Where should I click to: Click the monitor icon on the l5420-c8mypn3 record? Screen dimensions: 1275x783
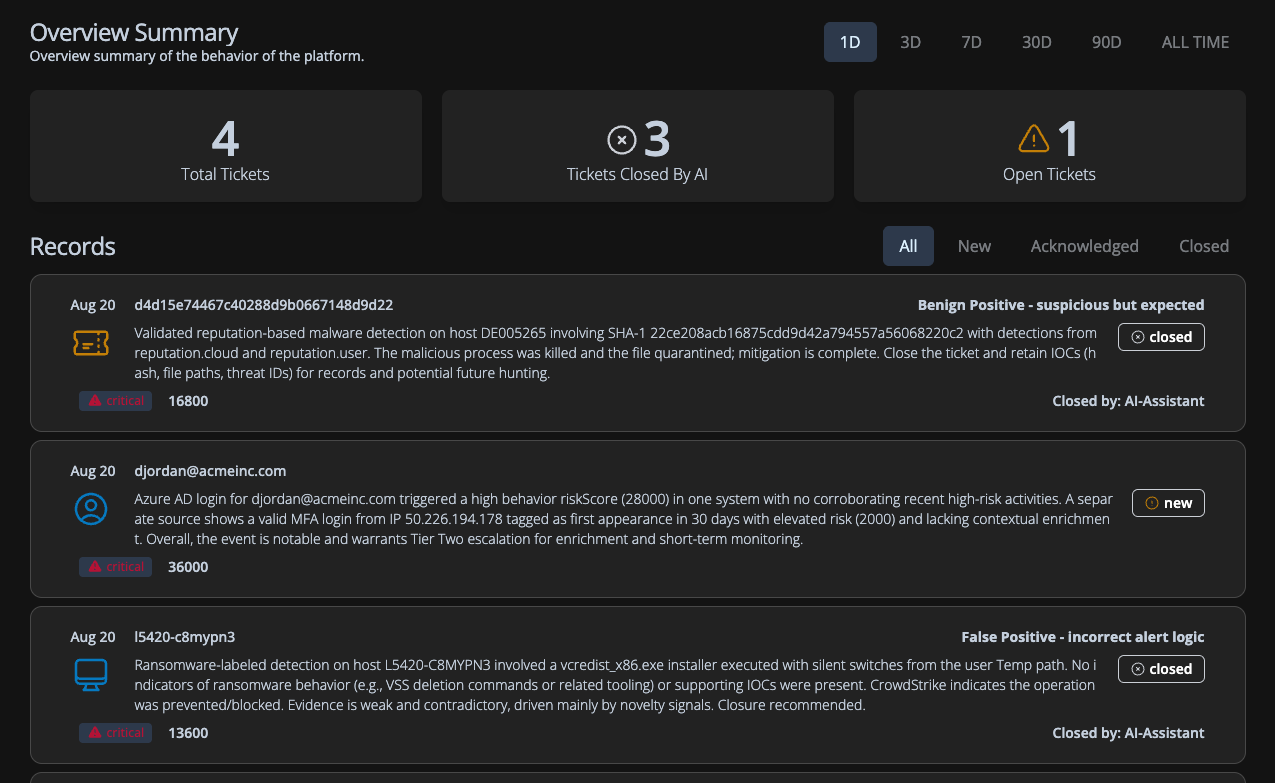(x=92, y=675)
